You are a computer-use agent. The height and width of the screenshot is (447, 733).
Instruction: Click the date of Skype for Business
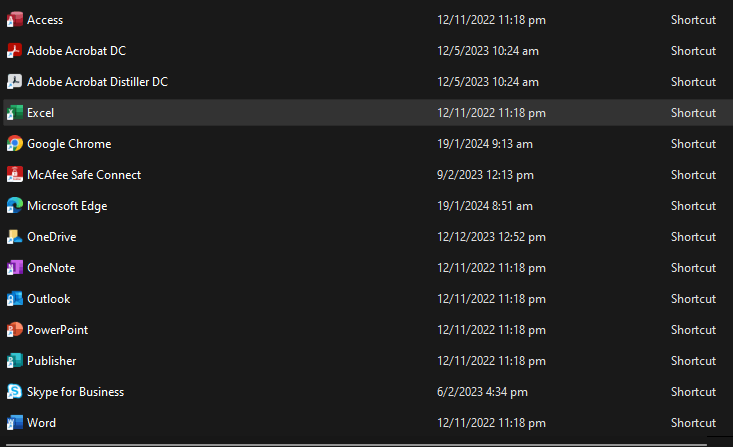(x=482, y=392)
